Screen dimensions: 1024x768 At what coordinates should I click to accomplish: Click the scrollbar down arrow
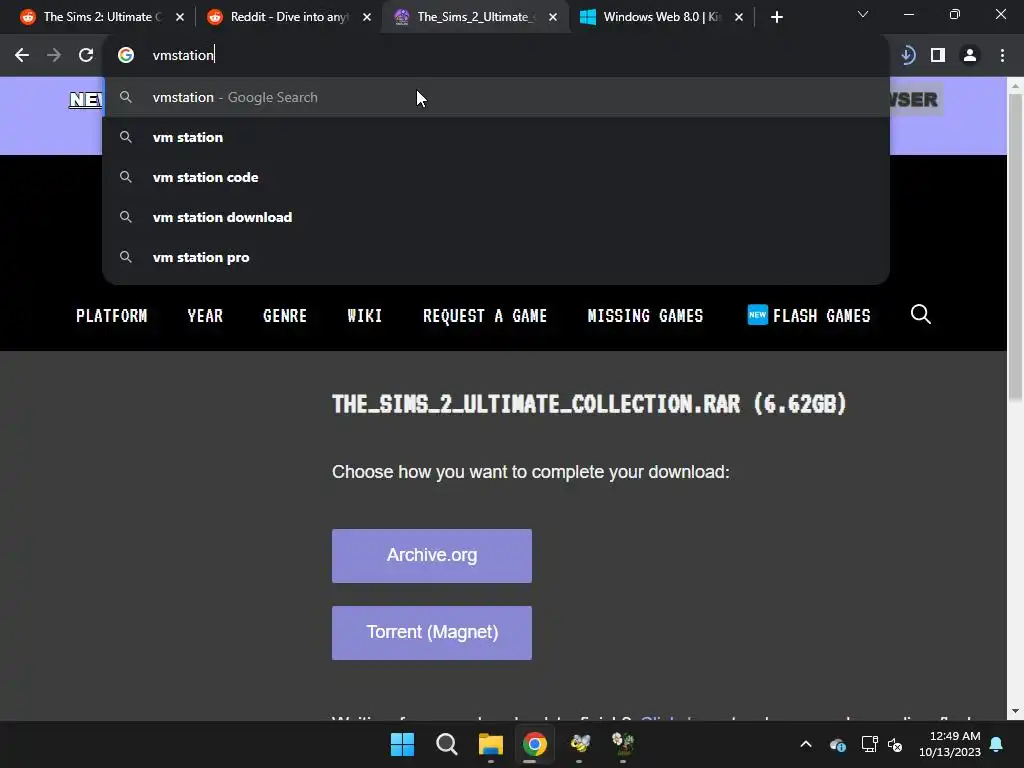tap(1016, 711)
